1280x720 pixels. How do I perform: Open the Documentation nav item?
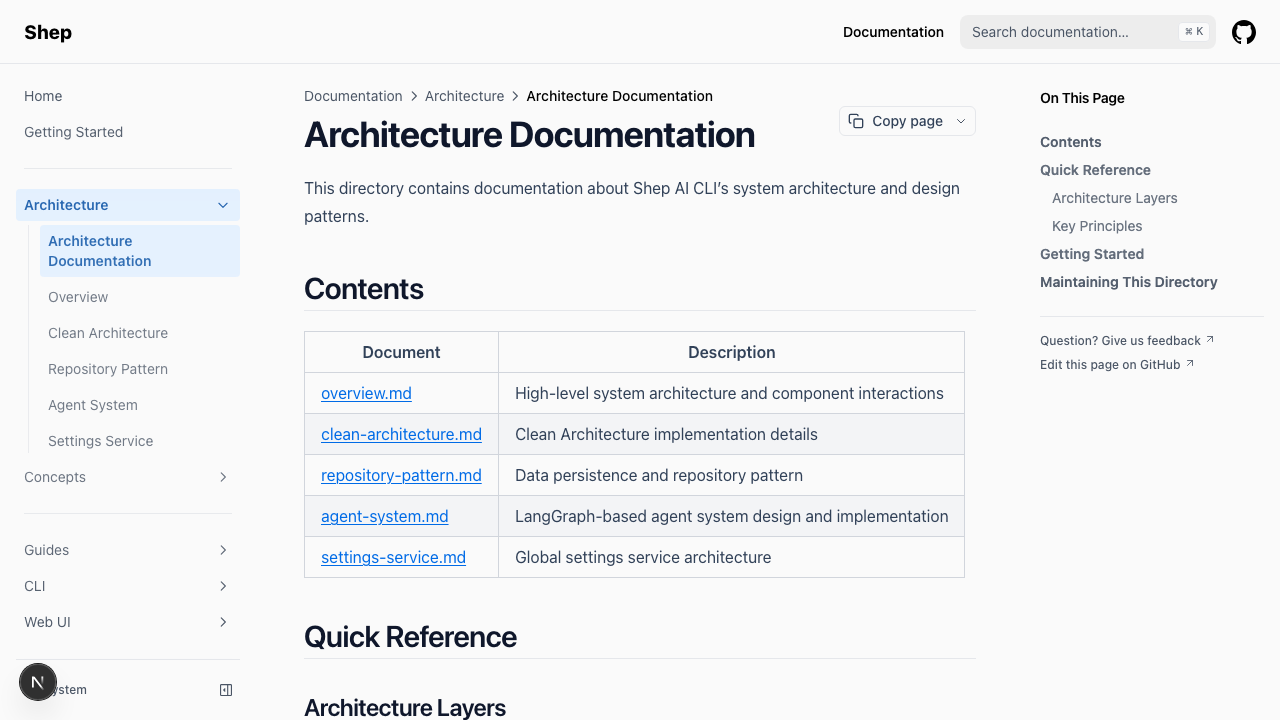click(x=893, y=32)
